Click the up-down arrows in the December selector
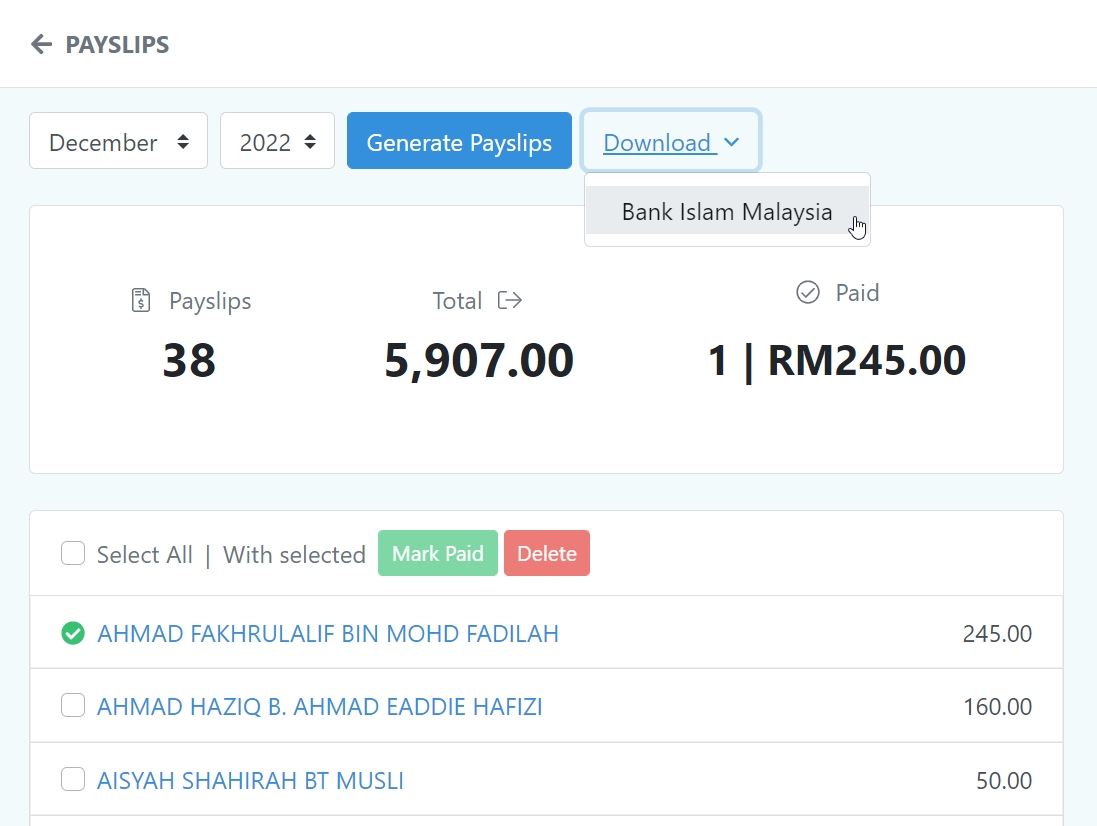The height and width of the screenshot is (826, 1097). click(x=183, y=142)
